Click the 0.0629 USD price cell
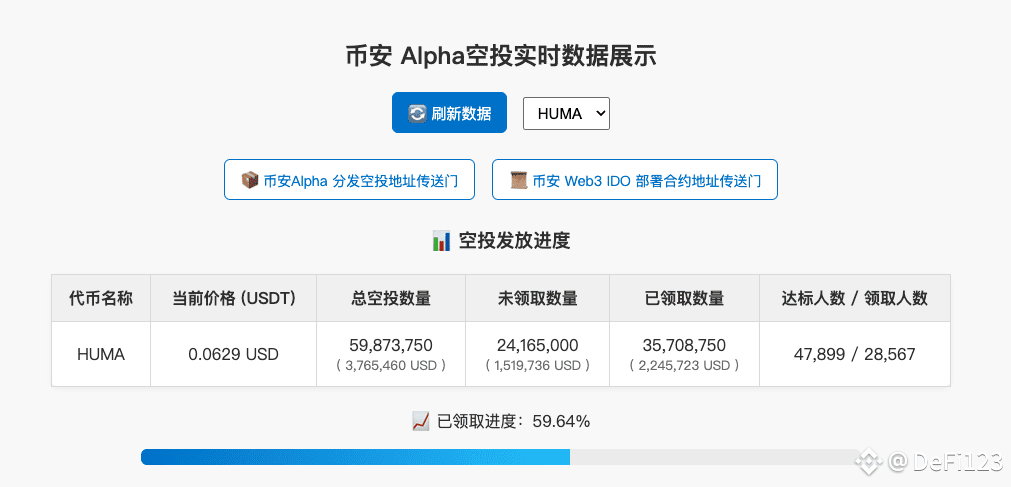The image size is (1011, 487). [x=233, y=354]
